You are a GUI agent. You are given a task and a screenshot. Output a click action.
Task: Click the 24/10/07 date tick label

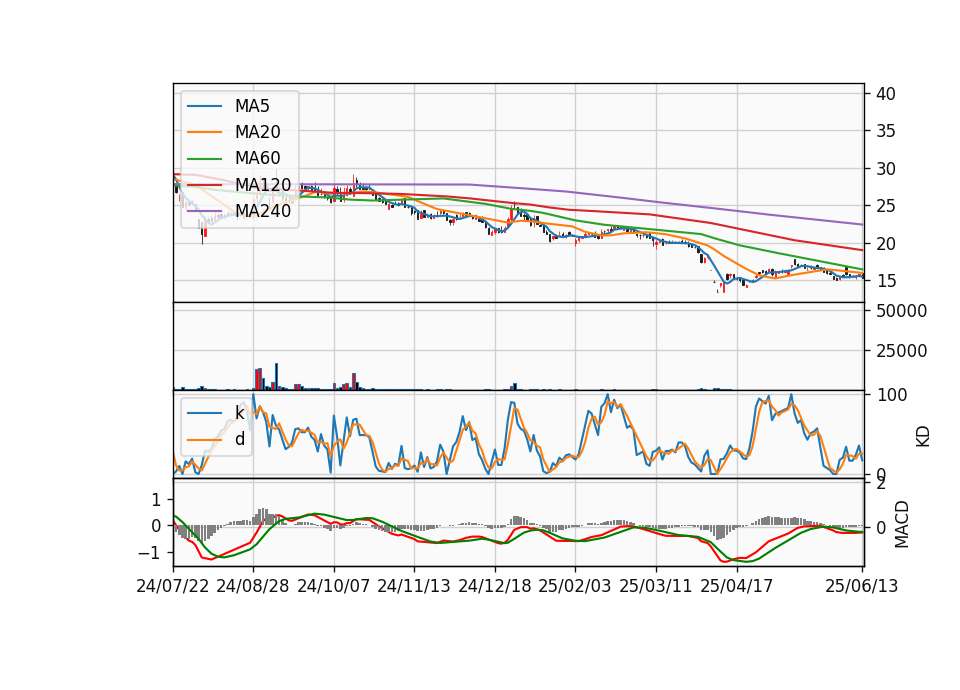pyautogui.click(x=334, y=586)
